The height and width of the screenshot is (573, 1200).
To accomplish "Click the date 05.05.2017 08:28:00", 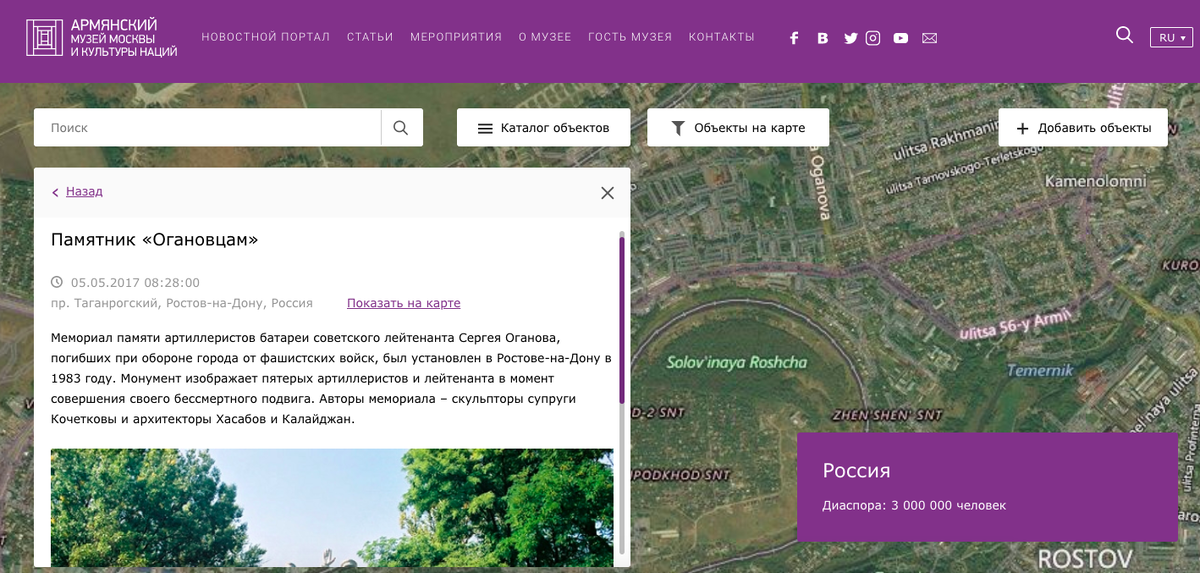I will (x=135, y=282).
